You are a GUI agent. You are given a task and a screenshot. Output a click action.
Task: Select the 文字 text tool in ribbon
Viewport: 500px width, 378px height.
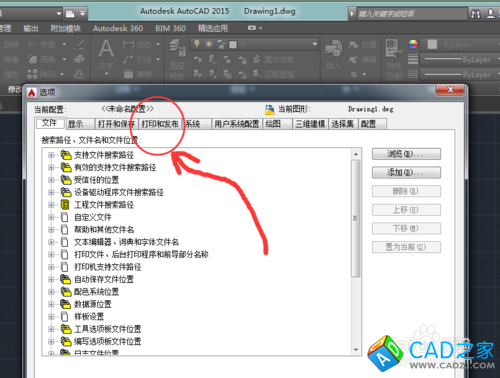[x=106, y=54]
